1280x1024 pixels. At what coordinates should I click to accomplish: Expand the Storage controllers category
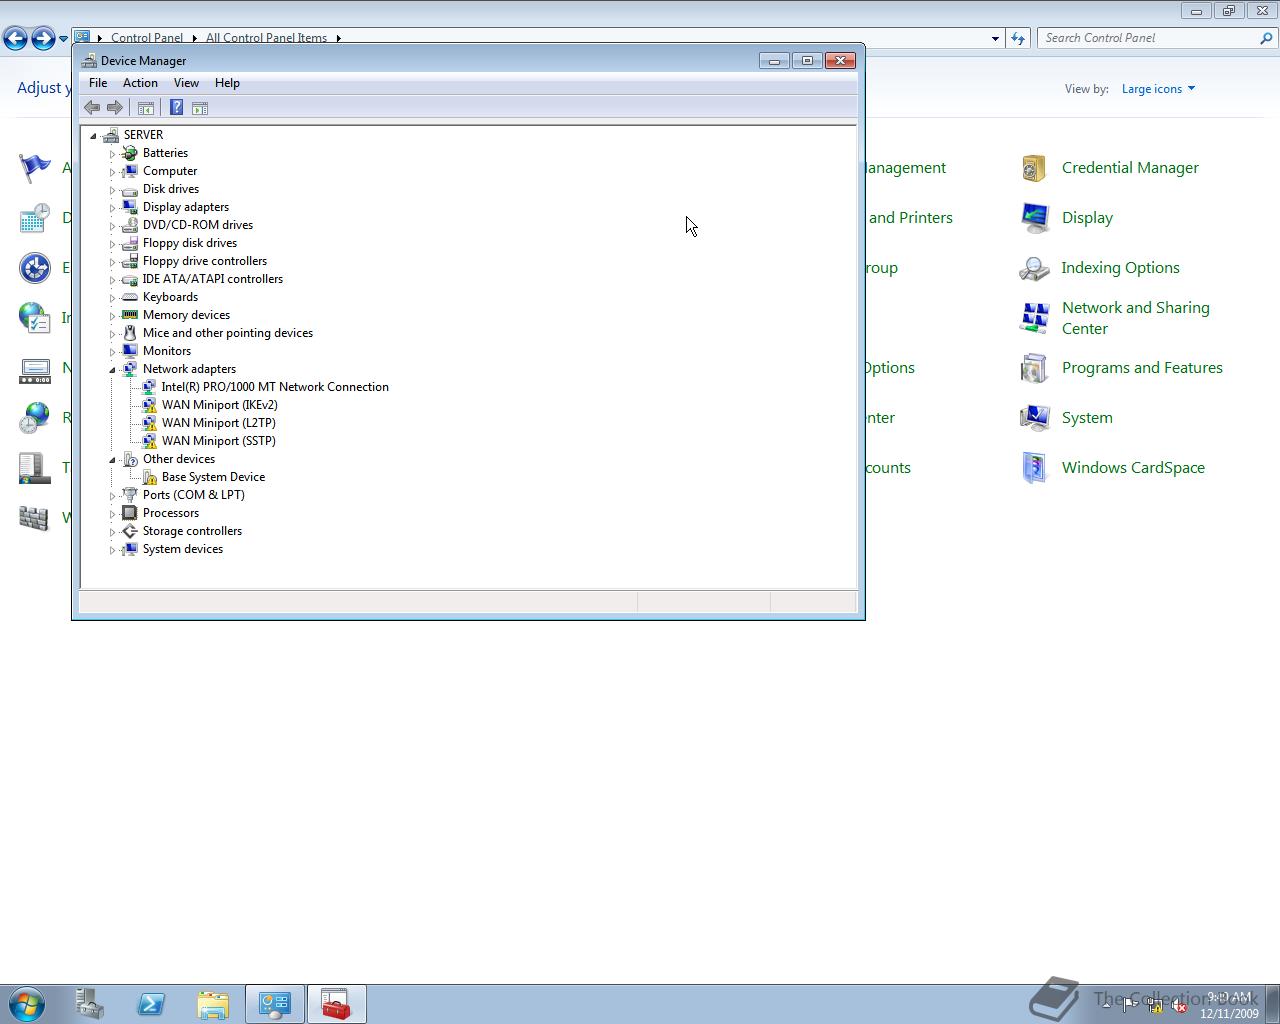112,531
